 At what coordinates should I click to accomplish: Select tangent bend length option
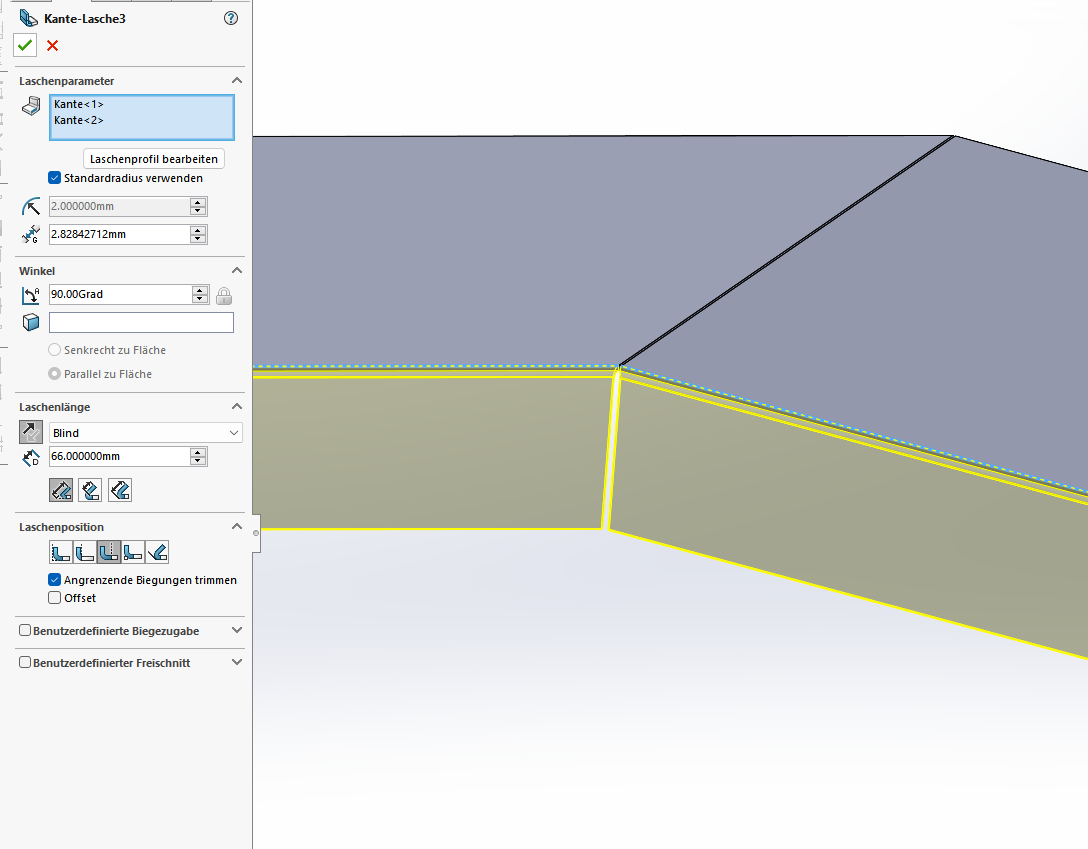pos(120,490)
